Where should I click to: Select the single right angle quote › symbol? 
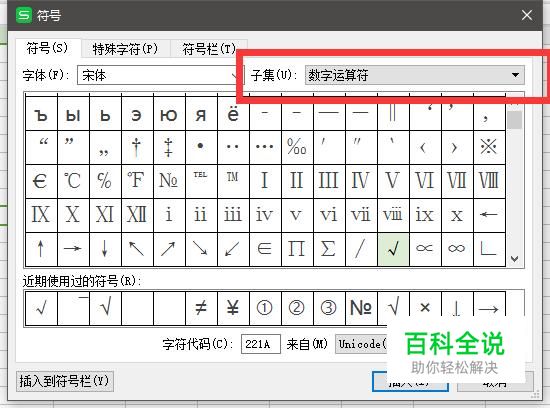click(x=457, y=147)
